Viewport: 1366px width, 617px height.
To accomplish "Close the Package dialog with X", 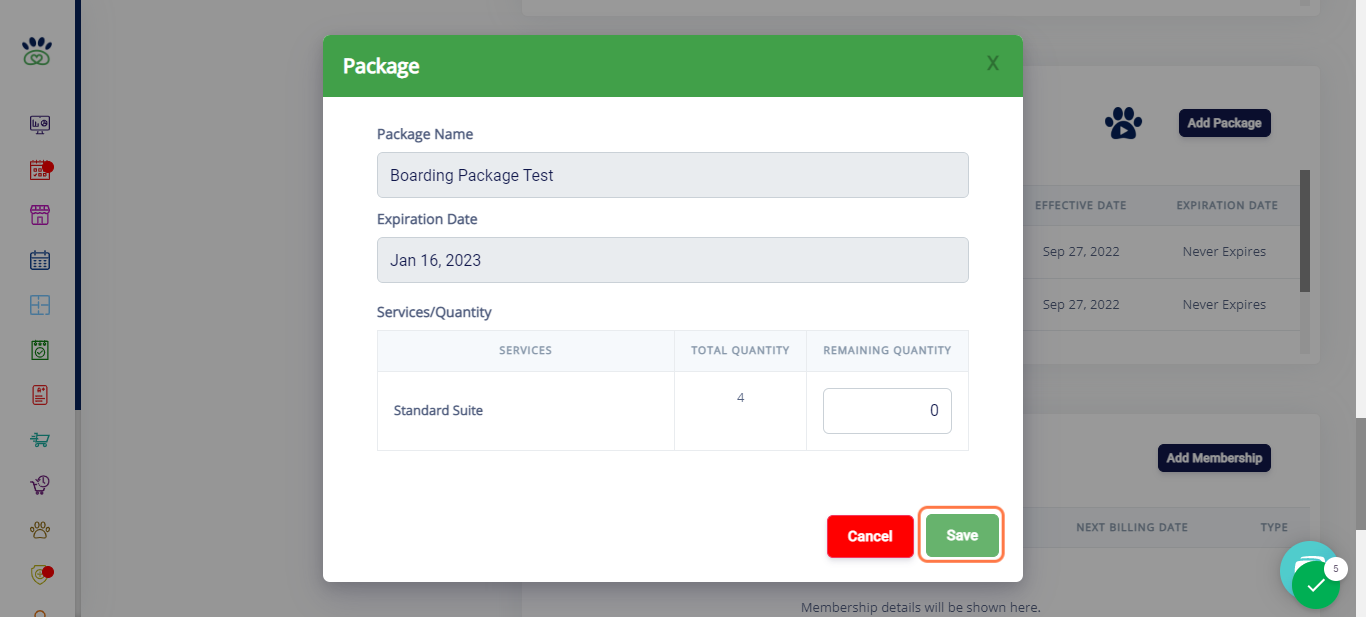I will [993, 64].
